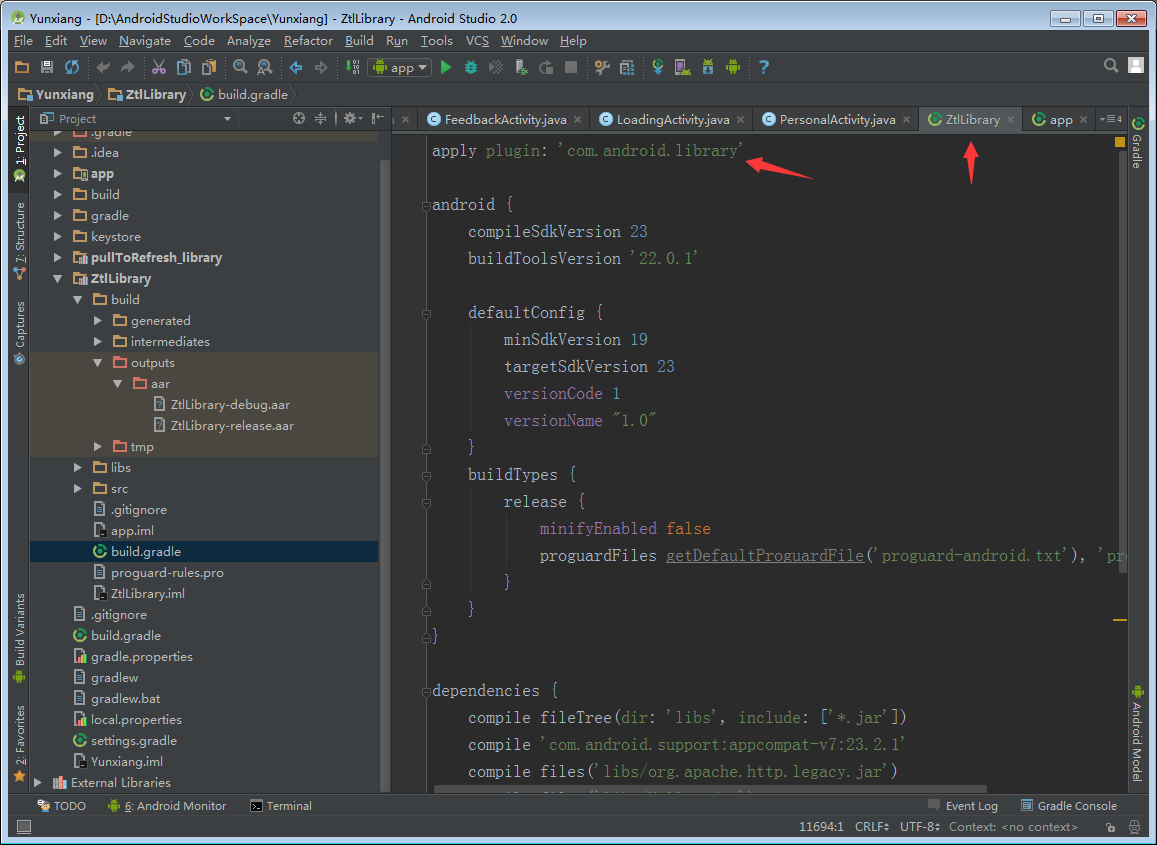Search everywhere using top-right magnifier
The width and height of the screenshot is (1157, 845).
tap(1111, 66)
